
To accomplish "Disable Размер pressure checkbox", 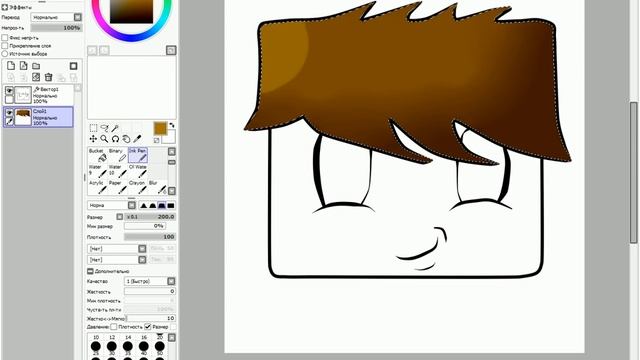I will coord(148,327).
